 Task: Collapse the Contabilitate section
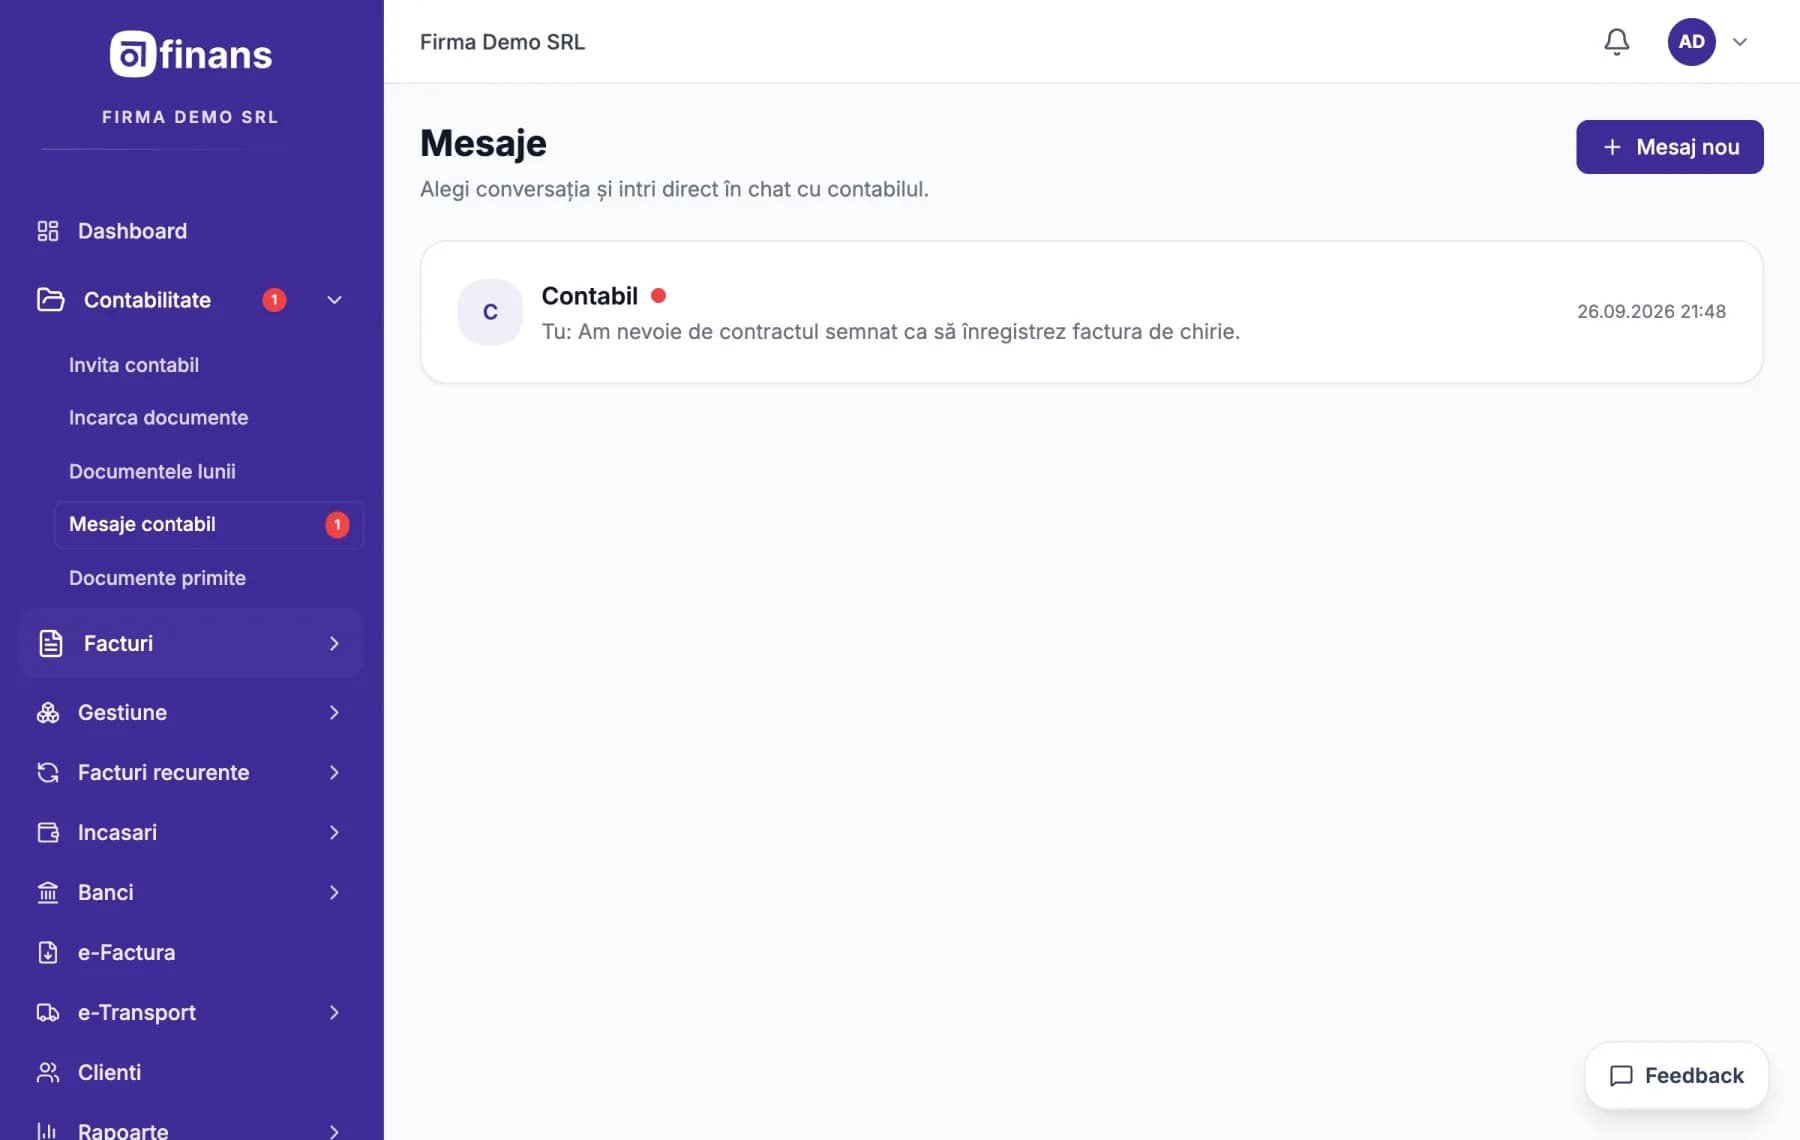pos(334,300)
